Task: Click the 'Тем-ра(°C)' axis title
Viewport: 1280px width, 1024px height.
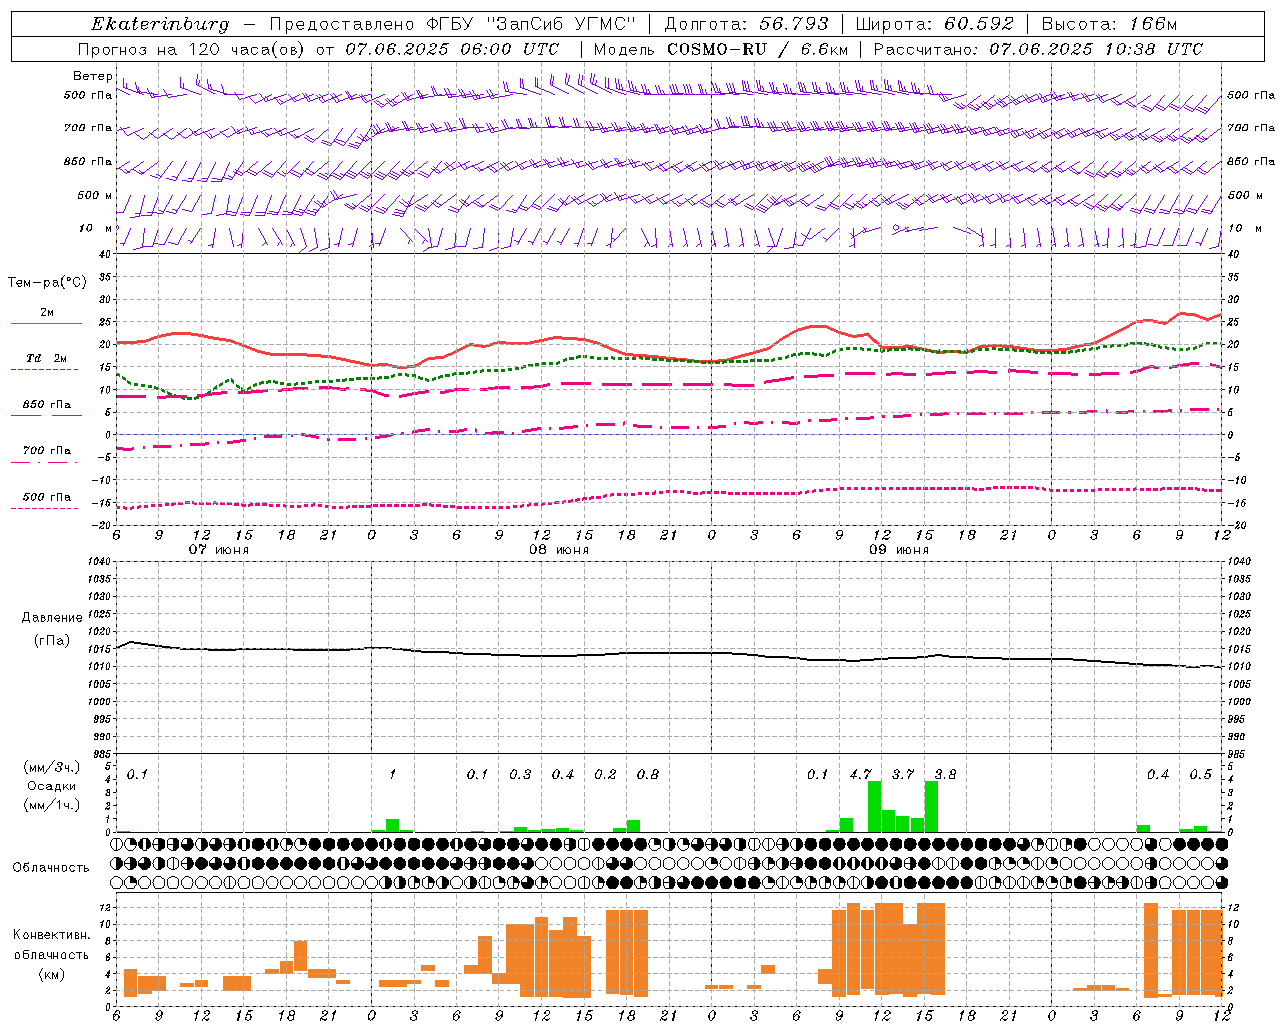Action: pos(47,283)
